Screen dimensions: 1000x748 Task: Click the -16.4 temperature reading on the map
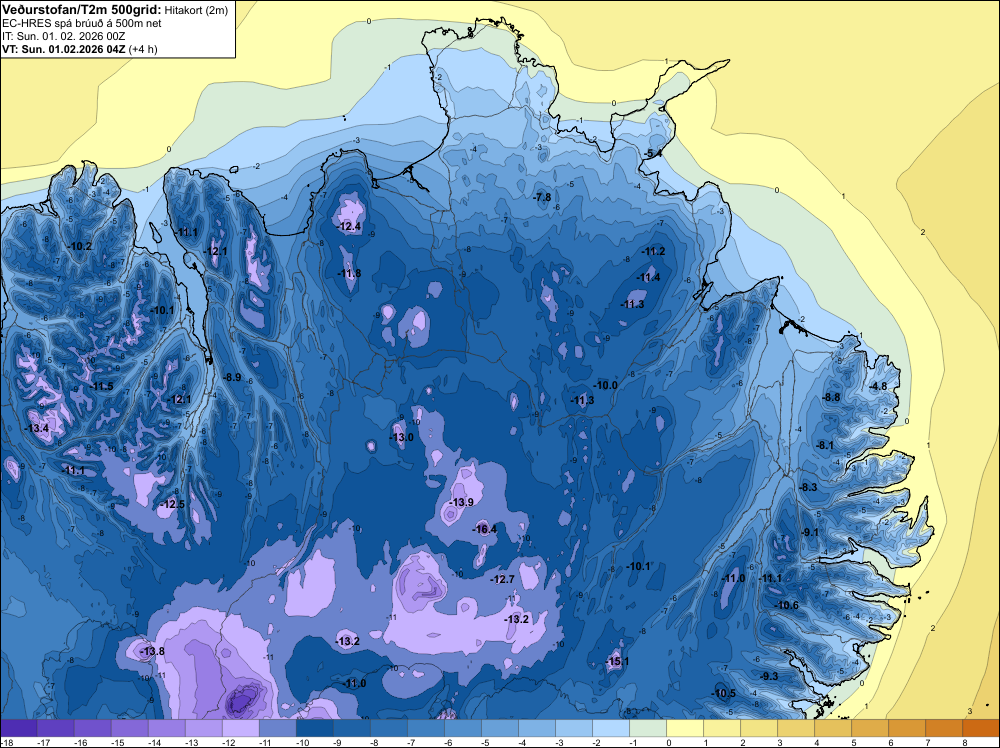point(485,529)
